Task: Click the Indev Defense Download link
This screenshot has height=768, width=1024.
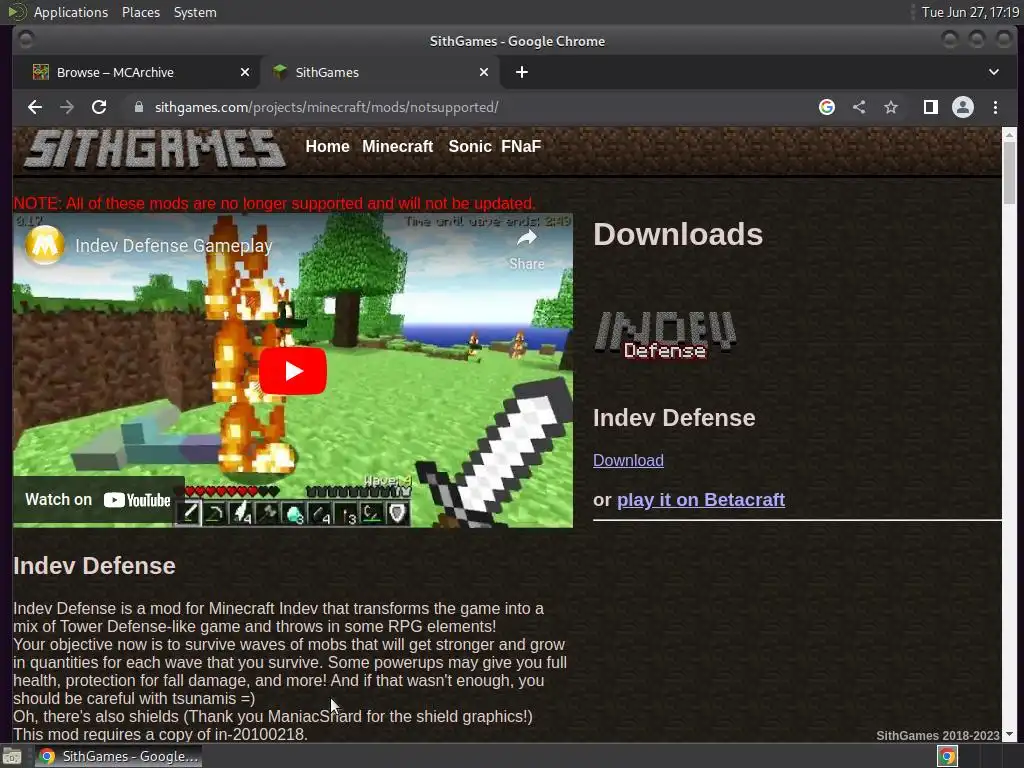Action: (628, 460)
